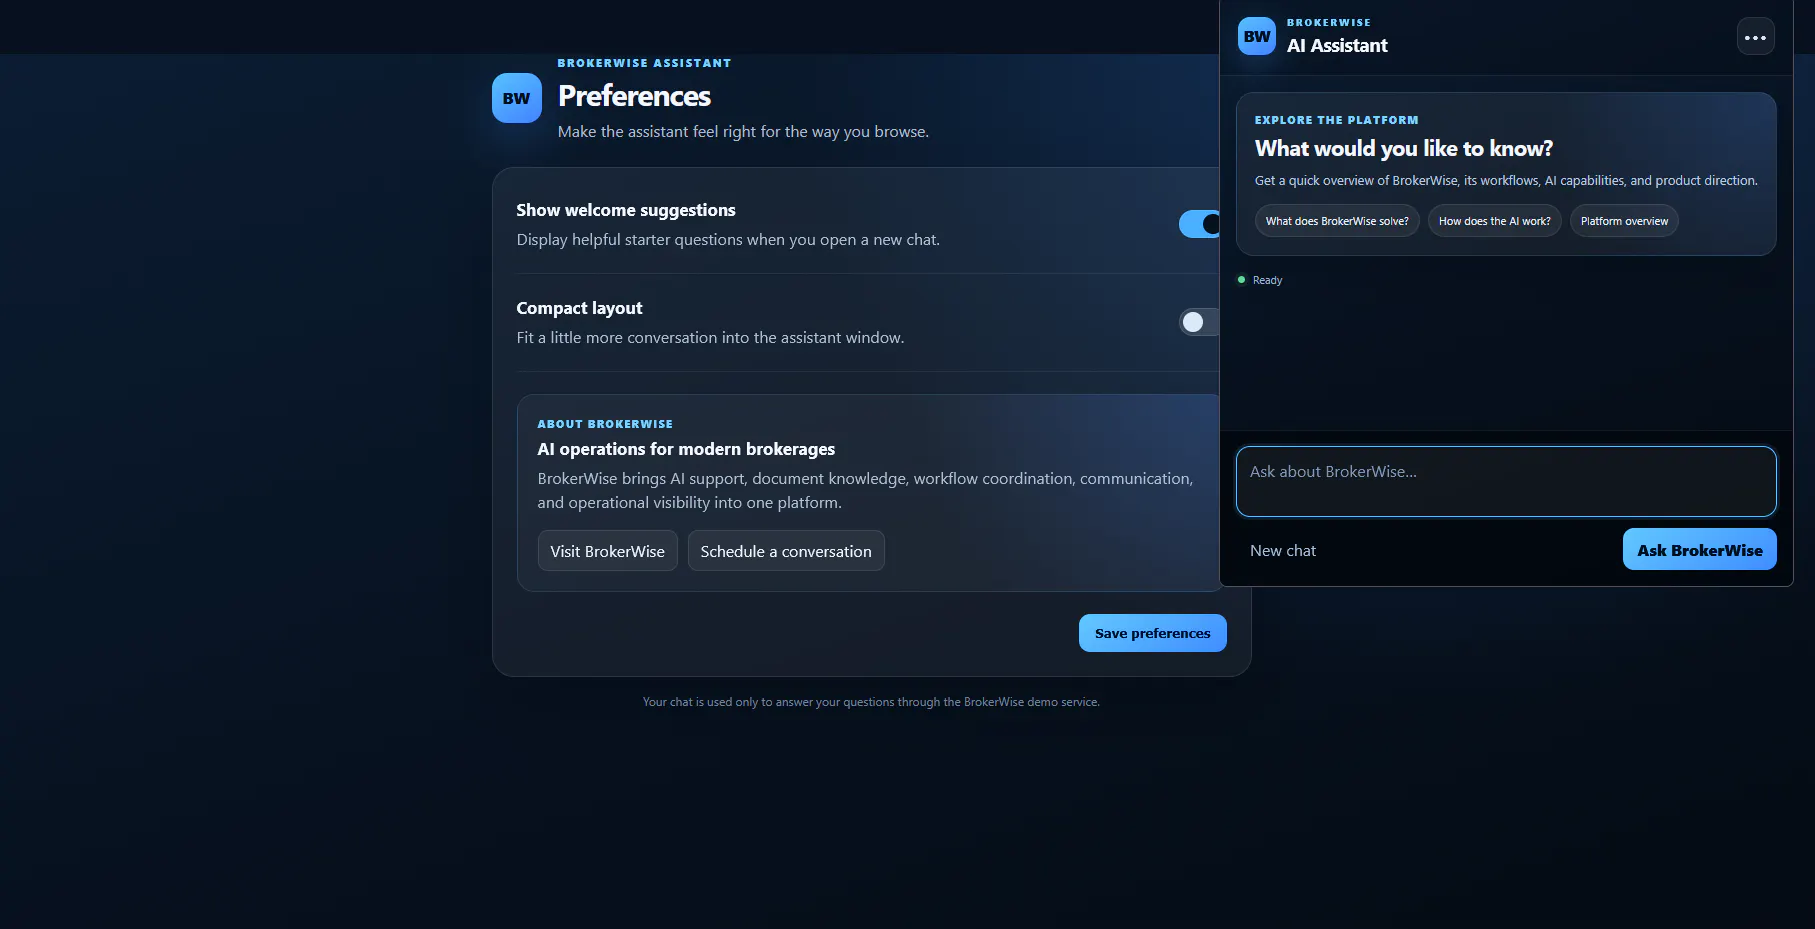1815x929 pixels.
Task: Toggle Show welcome suggestions switch
Action: [1199, 224]
